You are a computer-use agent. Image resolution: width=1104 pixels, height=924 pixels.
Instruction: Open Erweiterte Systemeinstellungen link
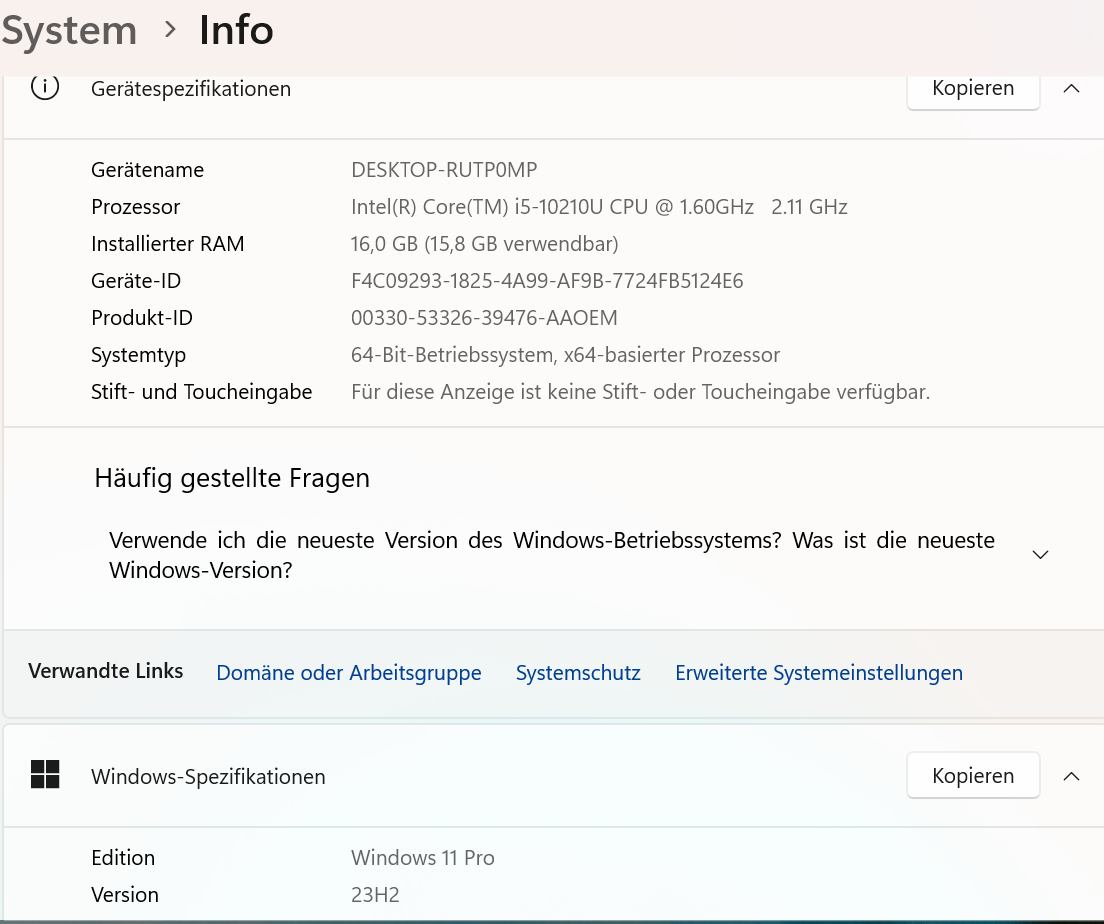(x=819, y=673)
